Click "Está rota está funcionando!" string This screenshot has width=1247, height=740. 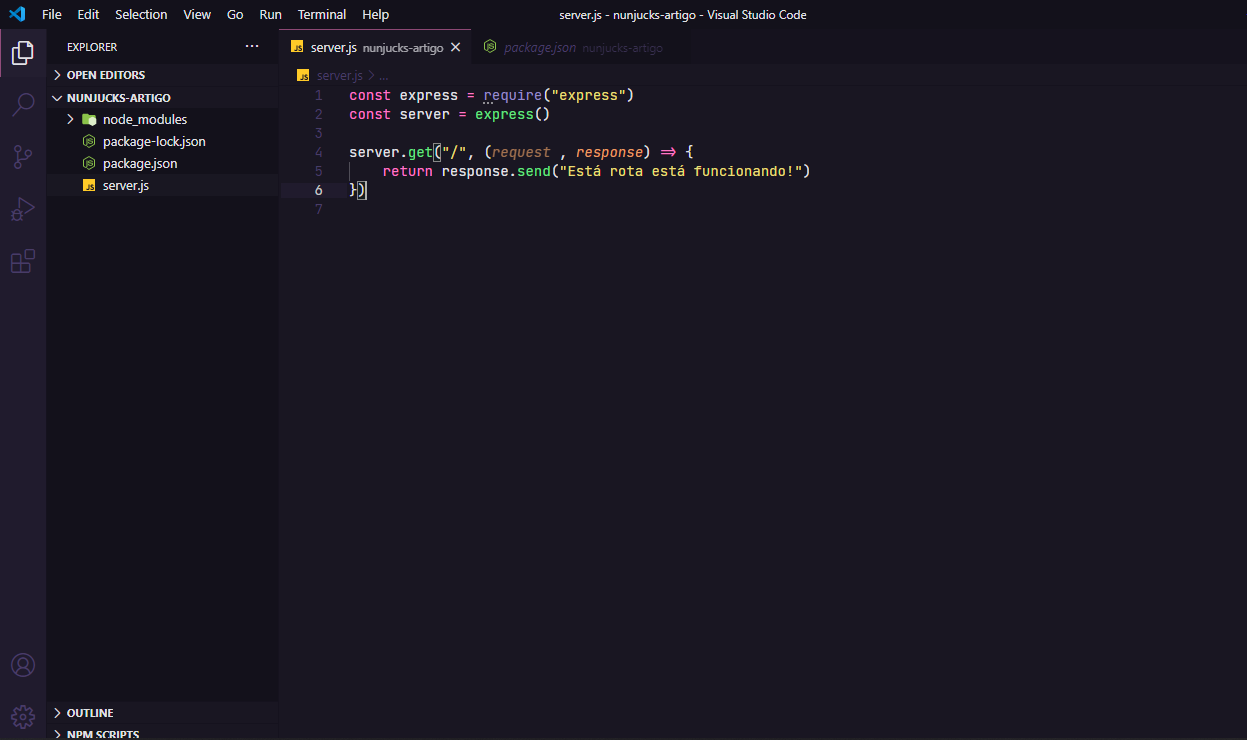pos(680,171)
